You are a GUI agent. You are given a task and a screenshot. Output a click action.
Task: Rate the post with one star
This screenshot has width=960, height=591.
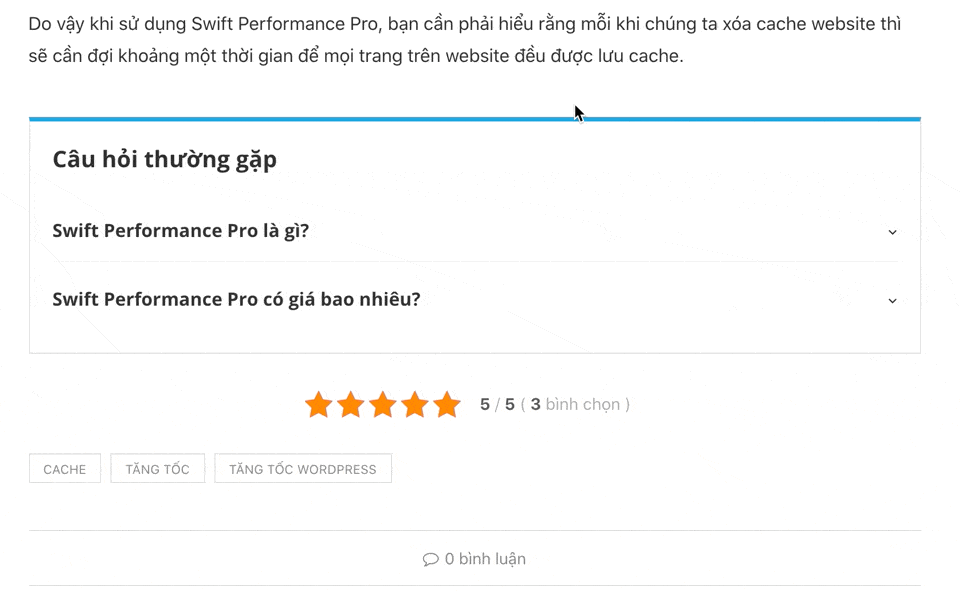pos(318,405)
